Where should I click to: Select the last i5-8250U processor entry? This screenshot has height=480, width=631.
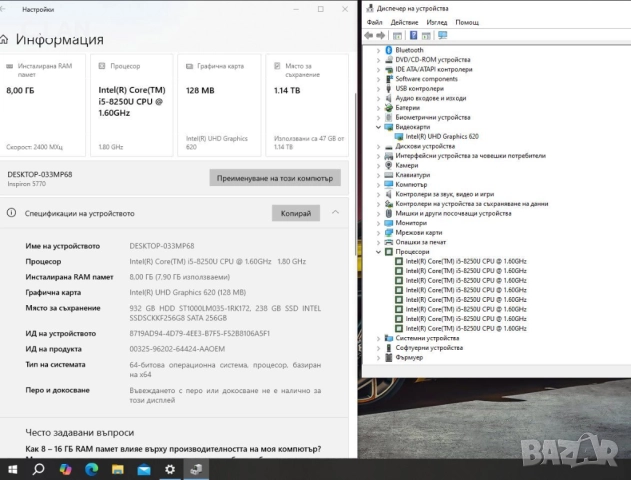466,328
